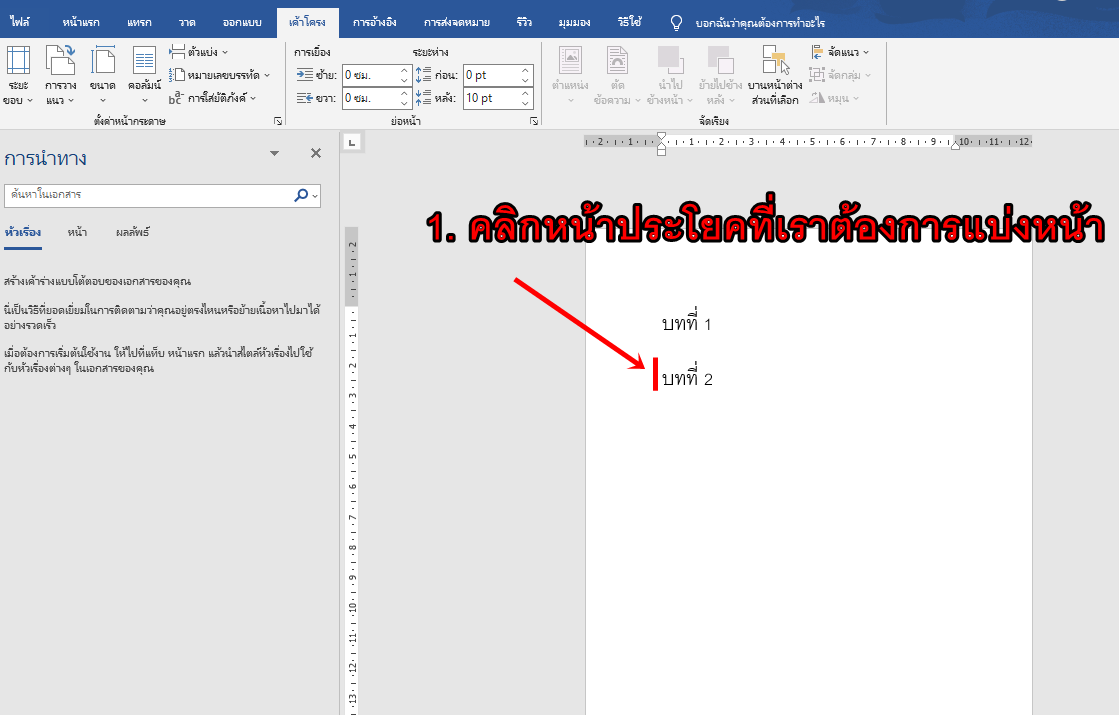The image size is (1119, 715).
Task: Open the ตัวแบ่ง (Breaks) menu
Action: click(198, 52)
